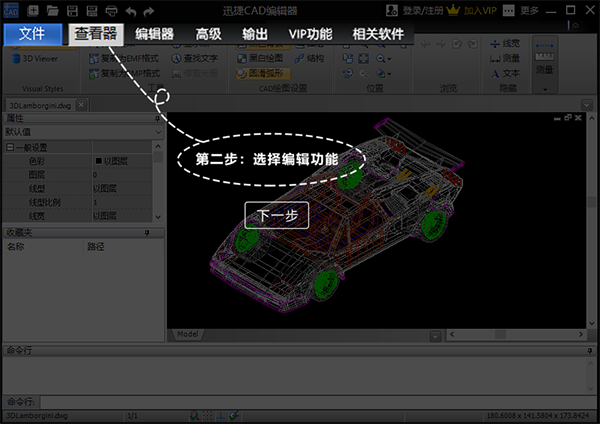Click the open folder icon in title bar
This screenshot has height=424, width=600.
pyautogui.click(x=52, y=11)
